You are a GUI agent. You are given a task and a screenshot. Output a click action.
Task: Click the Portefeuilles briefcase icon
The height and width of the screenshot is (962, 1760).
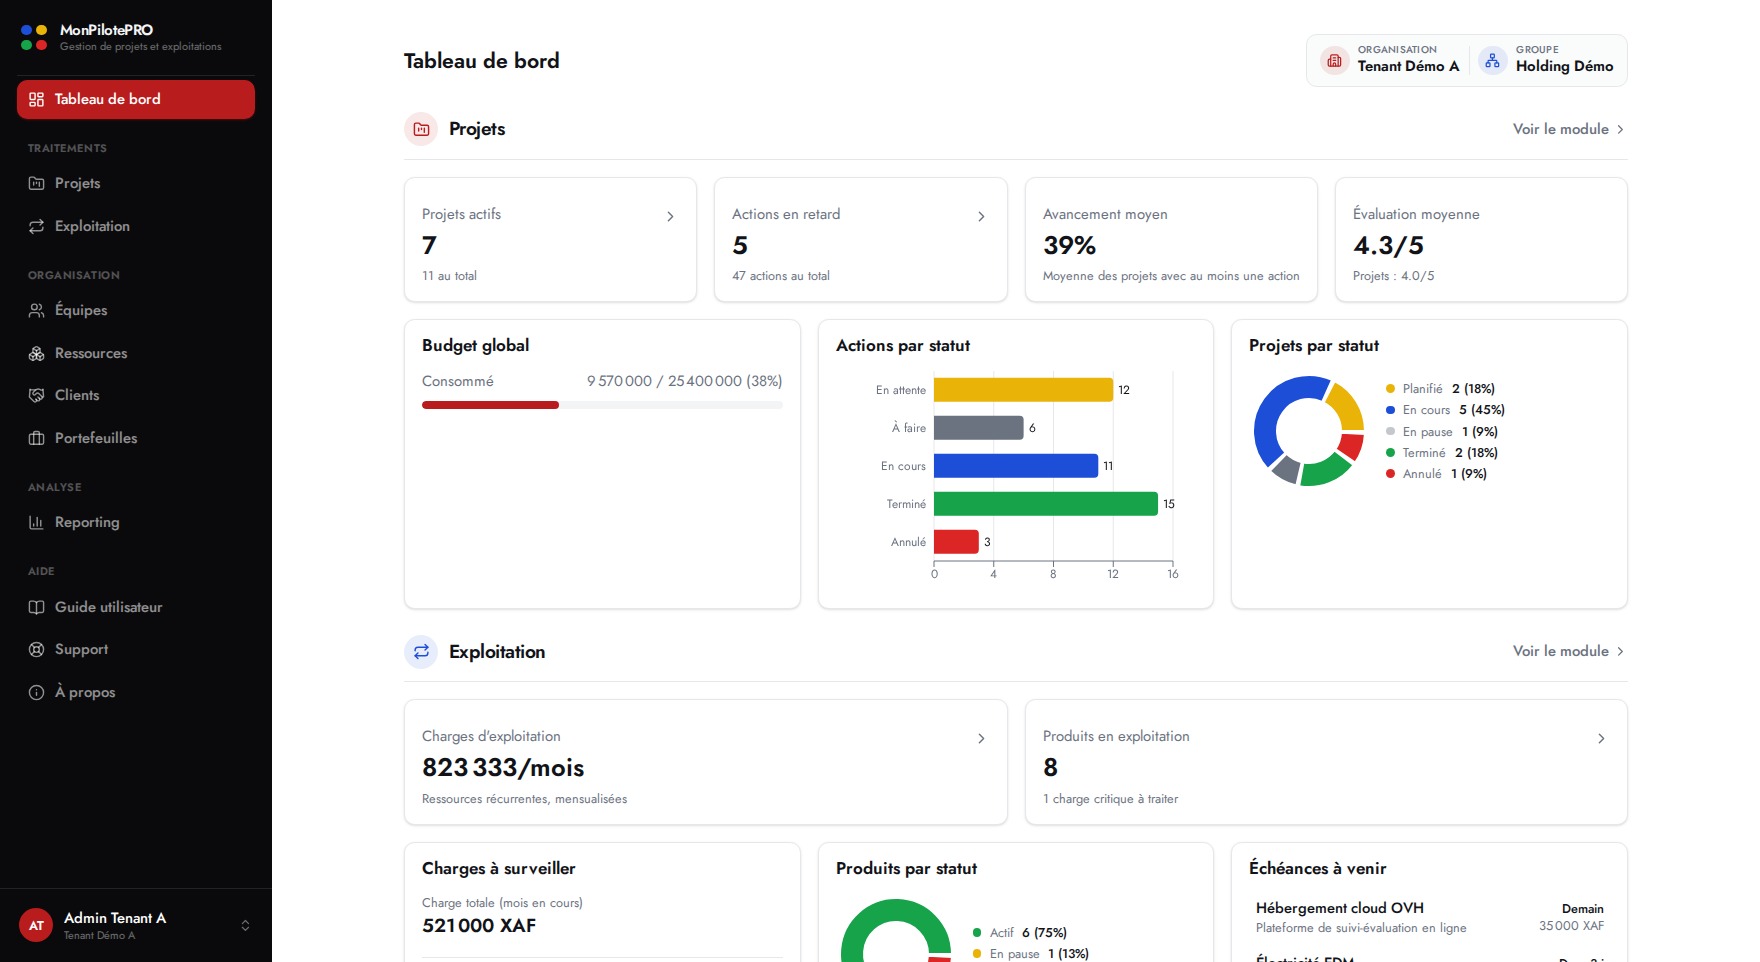36,438
